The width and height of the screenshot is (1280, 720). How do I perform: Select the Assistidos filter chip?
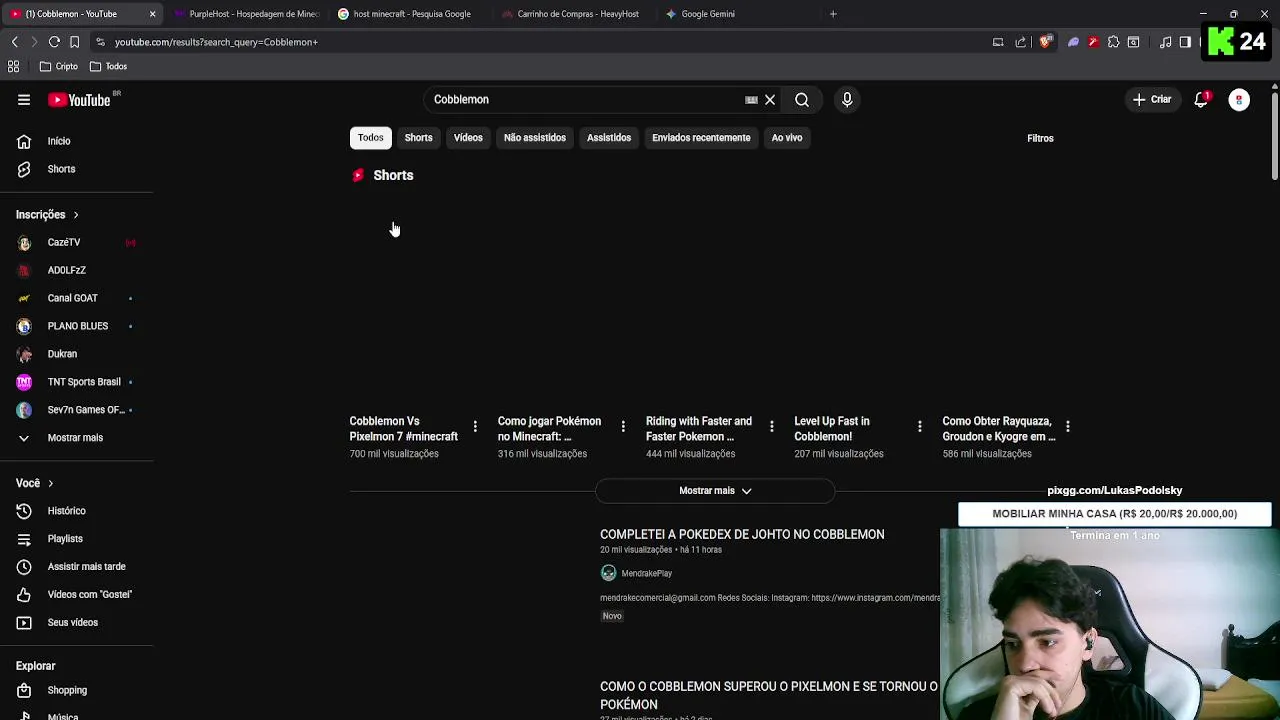pyautogui.click(x=609, y=138)
